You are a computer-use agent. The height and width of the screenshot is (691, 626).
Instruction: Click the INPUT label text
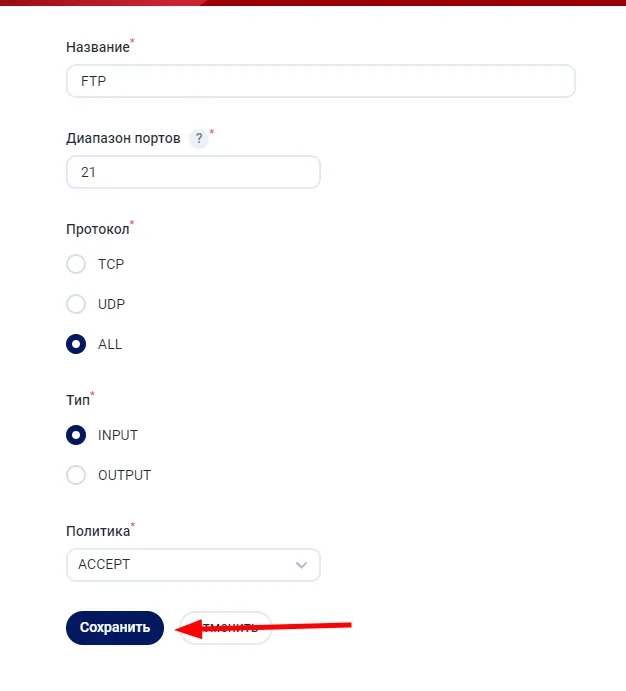coord(118,435)
